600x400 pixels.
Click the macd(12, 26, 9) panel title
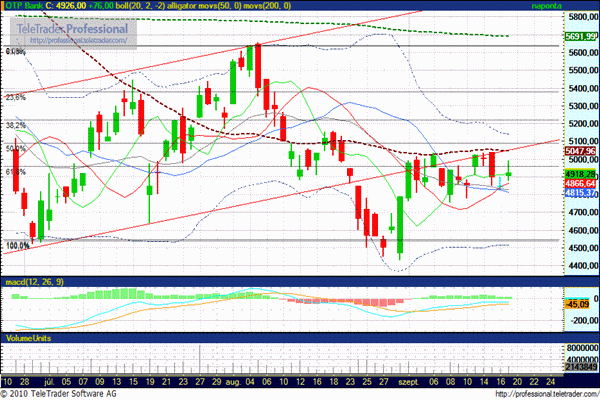tap(33, 284)
